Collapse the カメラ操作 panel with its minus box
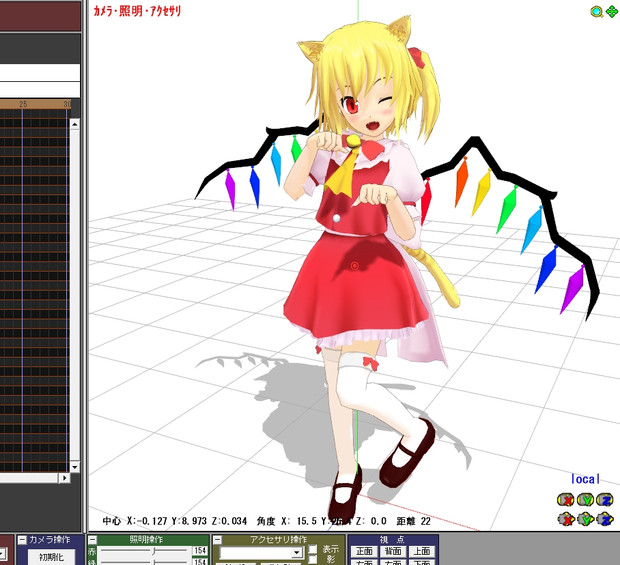This screenshot has width=620, height=565. click(x=23, y=540)
